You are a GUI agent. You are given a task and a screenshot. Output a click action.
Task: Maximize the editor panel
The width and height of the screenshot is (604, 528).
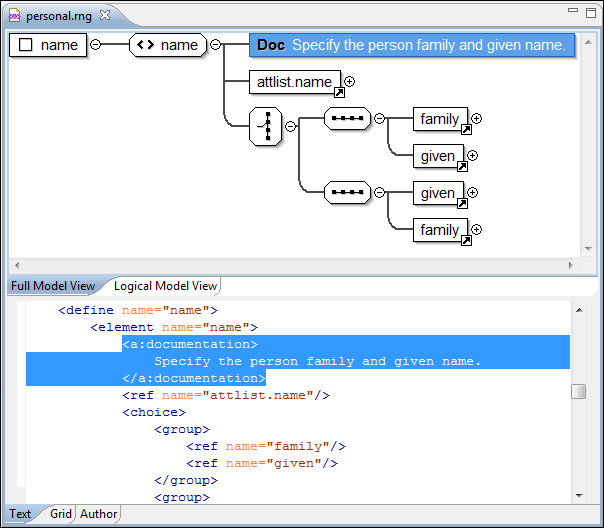(x=590, y=11)
